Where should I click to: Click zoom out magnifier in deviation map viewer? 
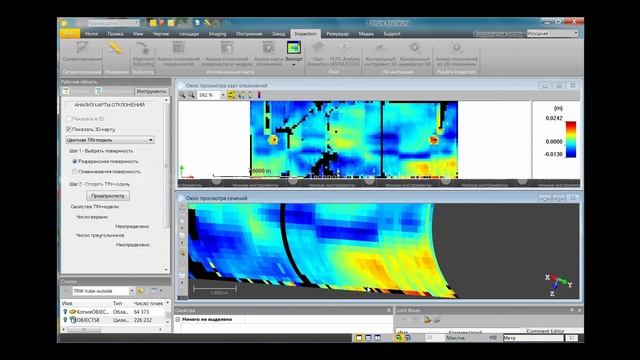(191, 95)
